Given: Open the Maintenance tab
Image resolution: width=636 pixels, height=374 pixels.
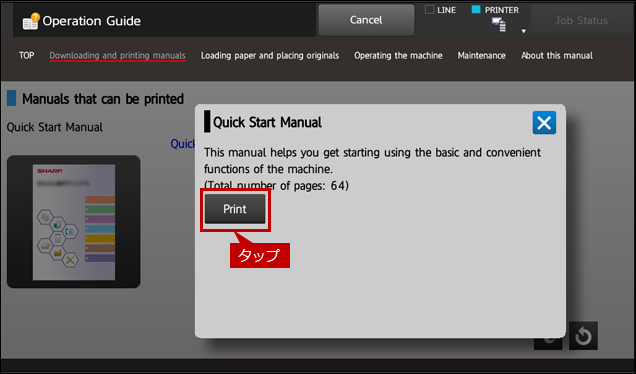Looking at the screenshot, I should [x=481, y=56].
